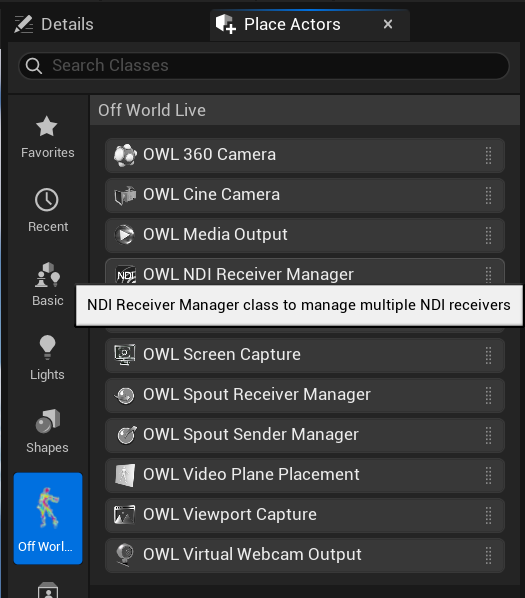Click the OWL Virtual Webcam Output icon
The width and height of the screenshot is (525, 598).
point(125,555)
